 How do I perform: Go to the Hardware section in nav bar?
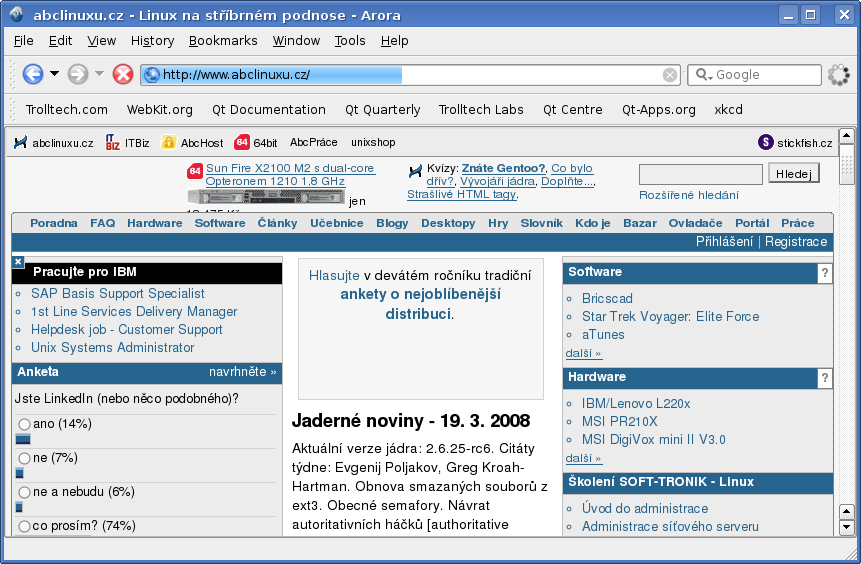[x=155, y=223]
